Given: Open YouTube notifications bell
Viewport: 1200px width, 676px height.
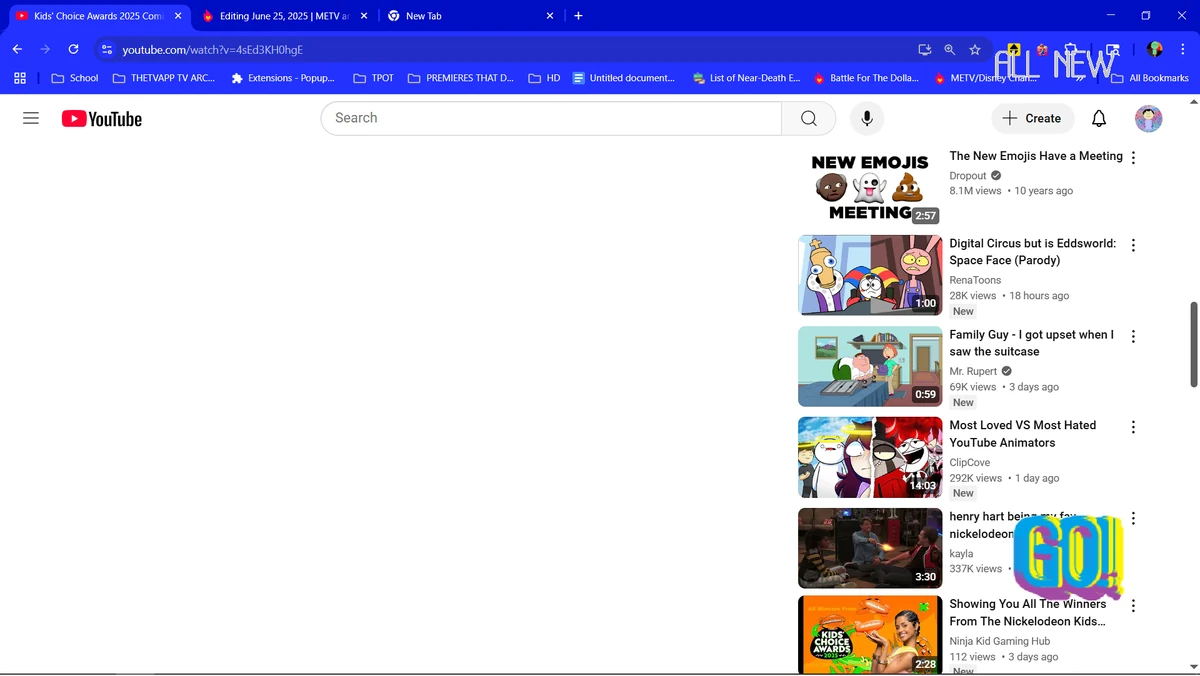Looking at the screenshot, I should tap(1098, 118).
